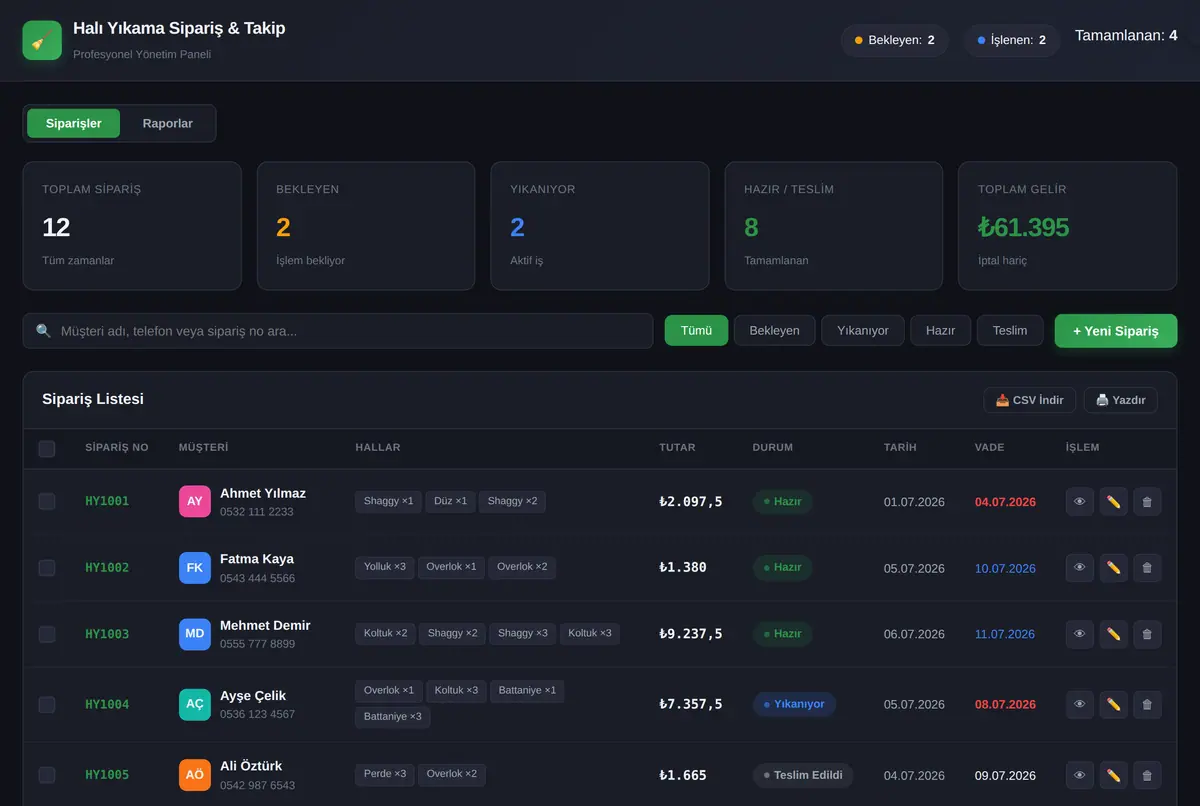This screenshot has width=1200, height=806.
Task: Check the box for order HY1001
Action: tap(47, 501)
